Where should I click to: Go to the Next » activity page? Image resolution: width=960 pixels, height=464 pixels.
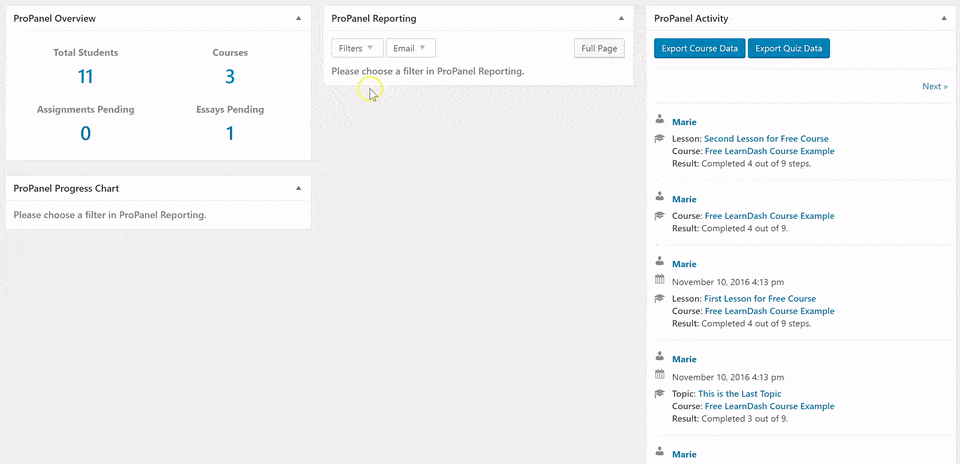934,86
